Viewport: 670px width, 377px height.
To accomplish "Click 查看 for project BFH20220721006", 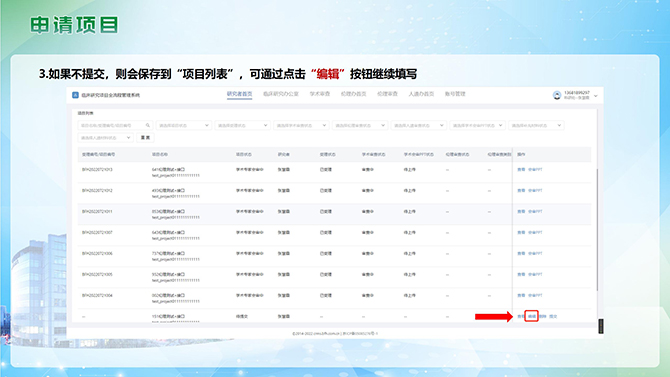I will click(x=521, y=253).
